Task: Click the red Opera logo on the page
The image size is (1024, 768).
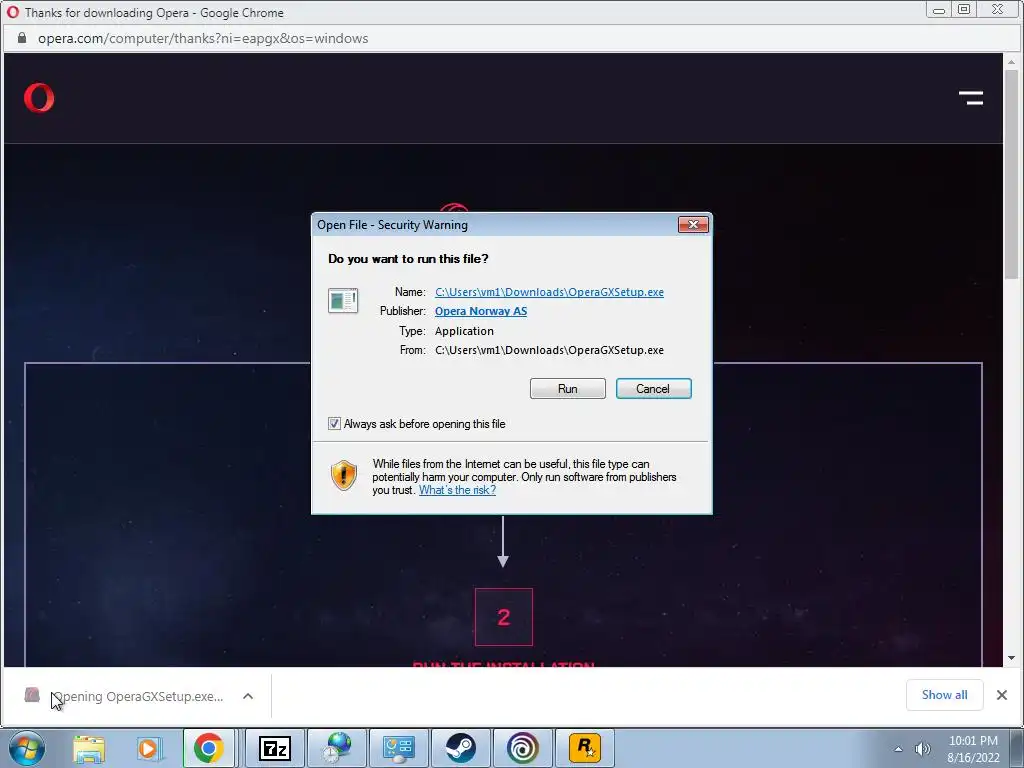Action: 39,98
